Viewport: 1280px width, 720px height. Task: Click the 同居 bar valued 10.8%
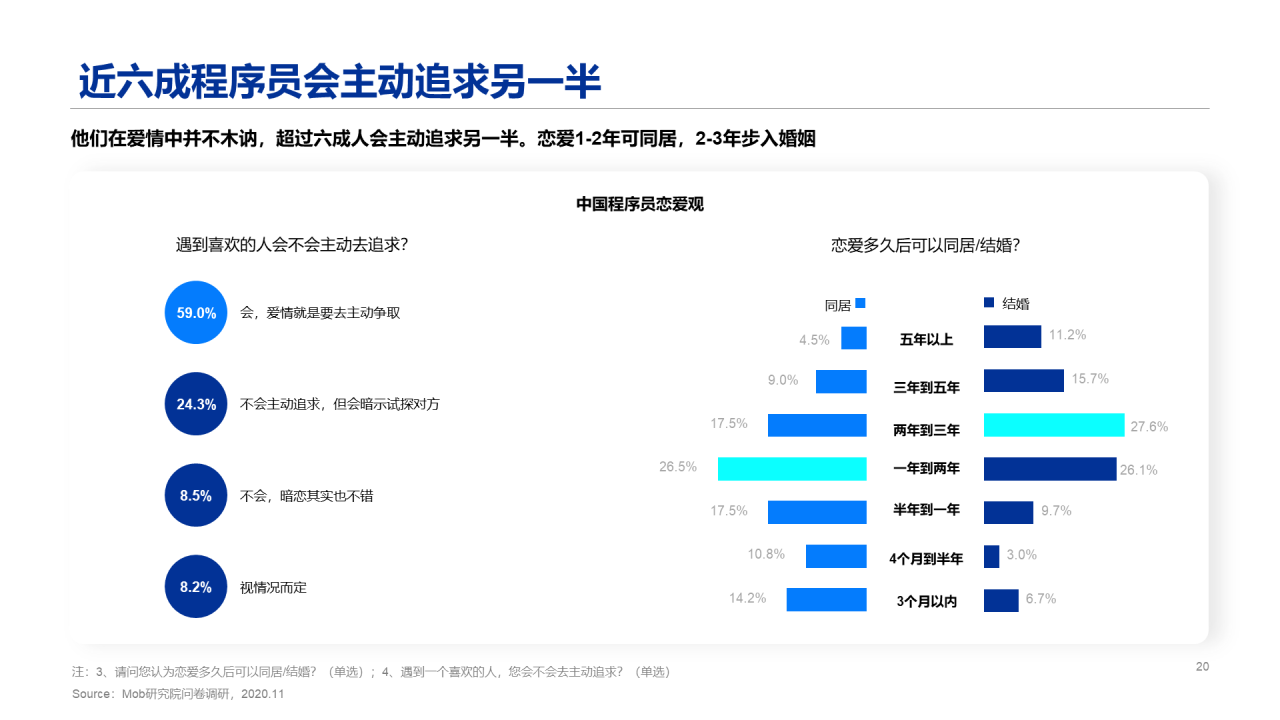[x=836, y=556]
